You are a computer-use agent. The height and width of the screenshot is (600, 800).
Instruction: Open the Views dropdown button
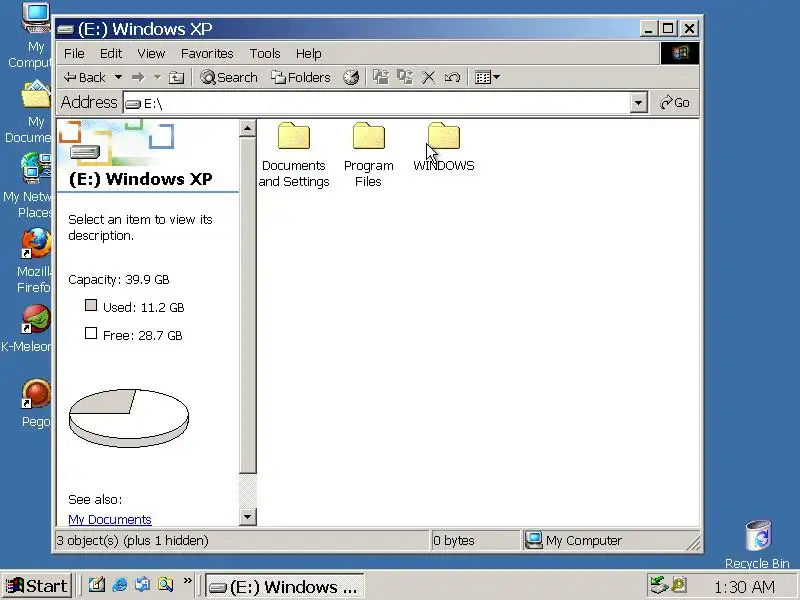[487, 78]
